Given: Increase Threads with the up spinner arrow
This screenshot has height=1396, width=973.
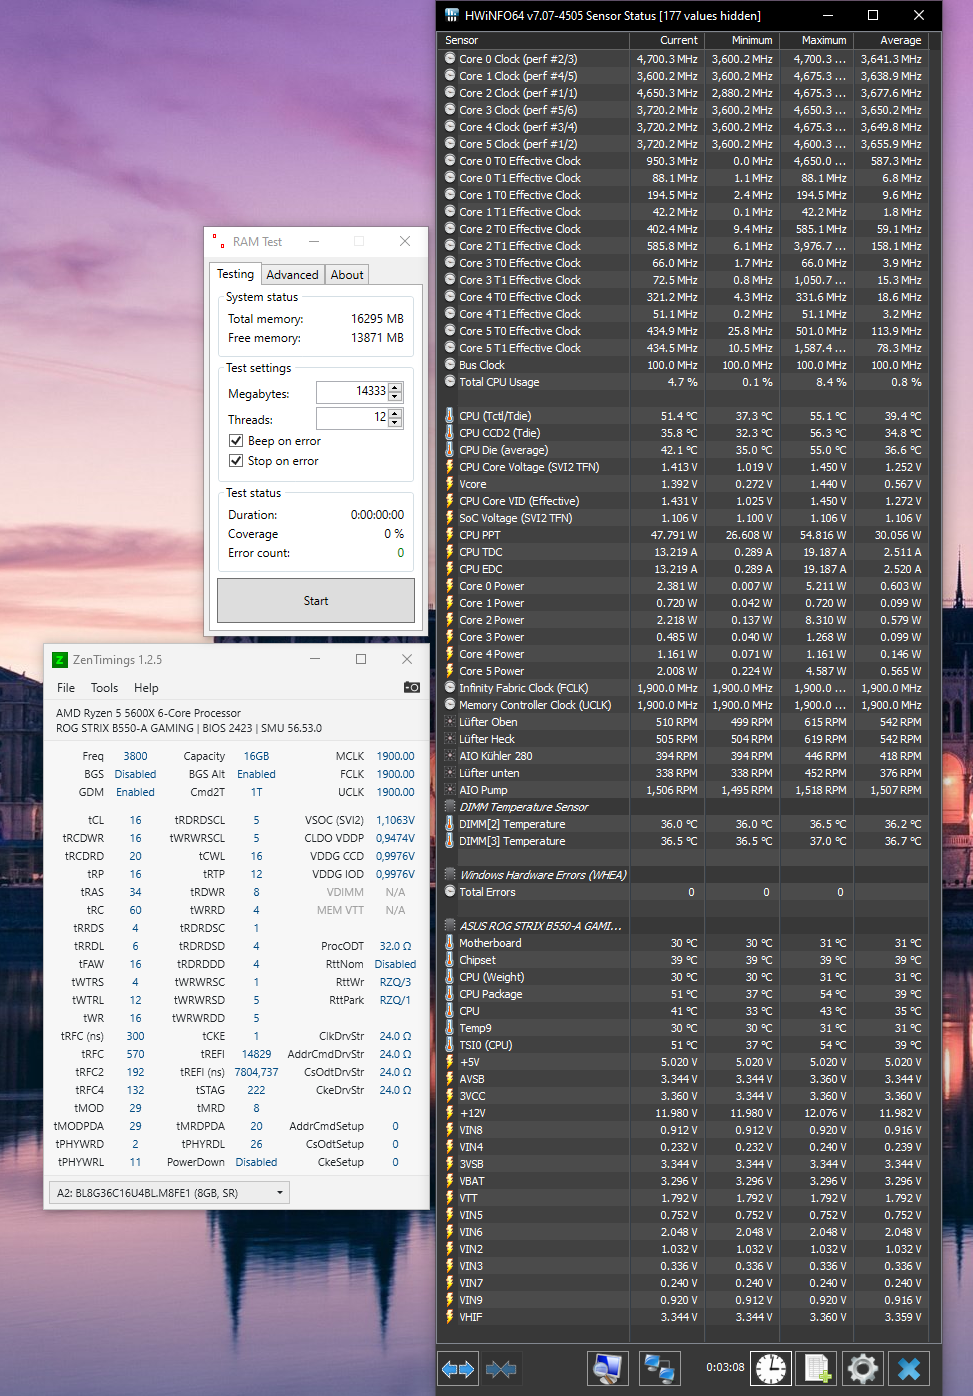Looking at the screenshot, I should [395, 413].
